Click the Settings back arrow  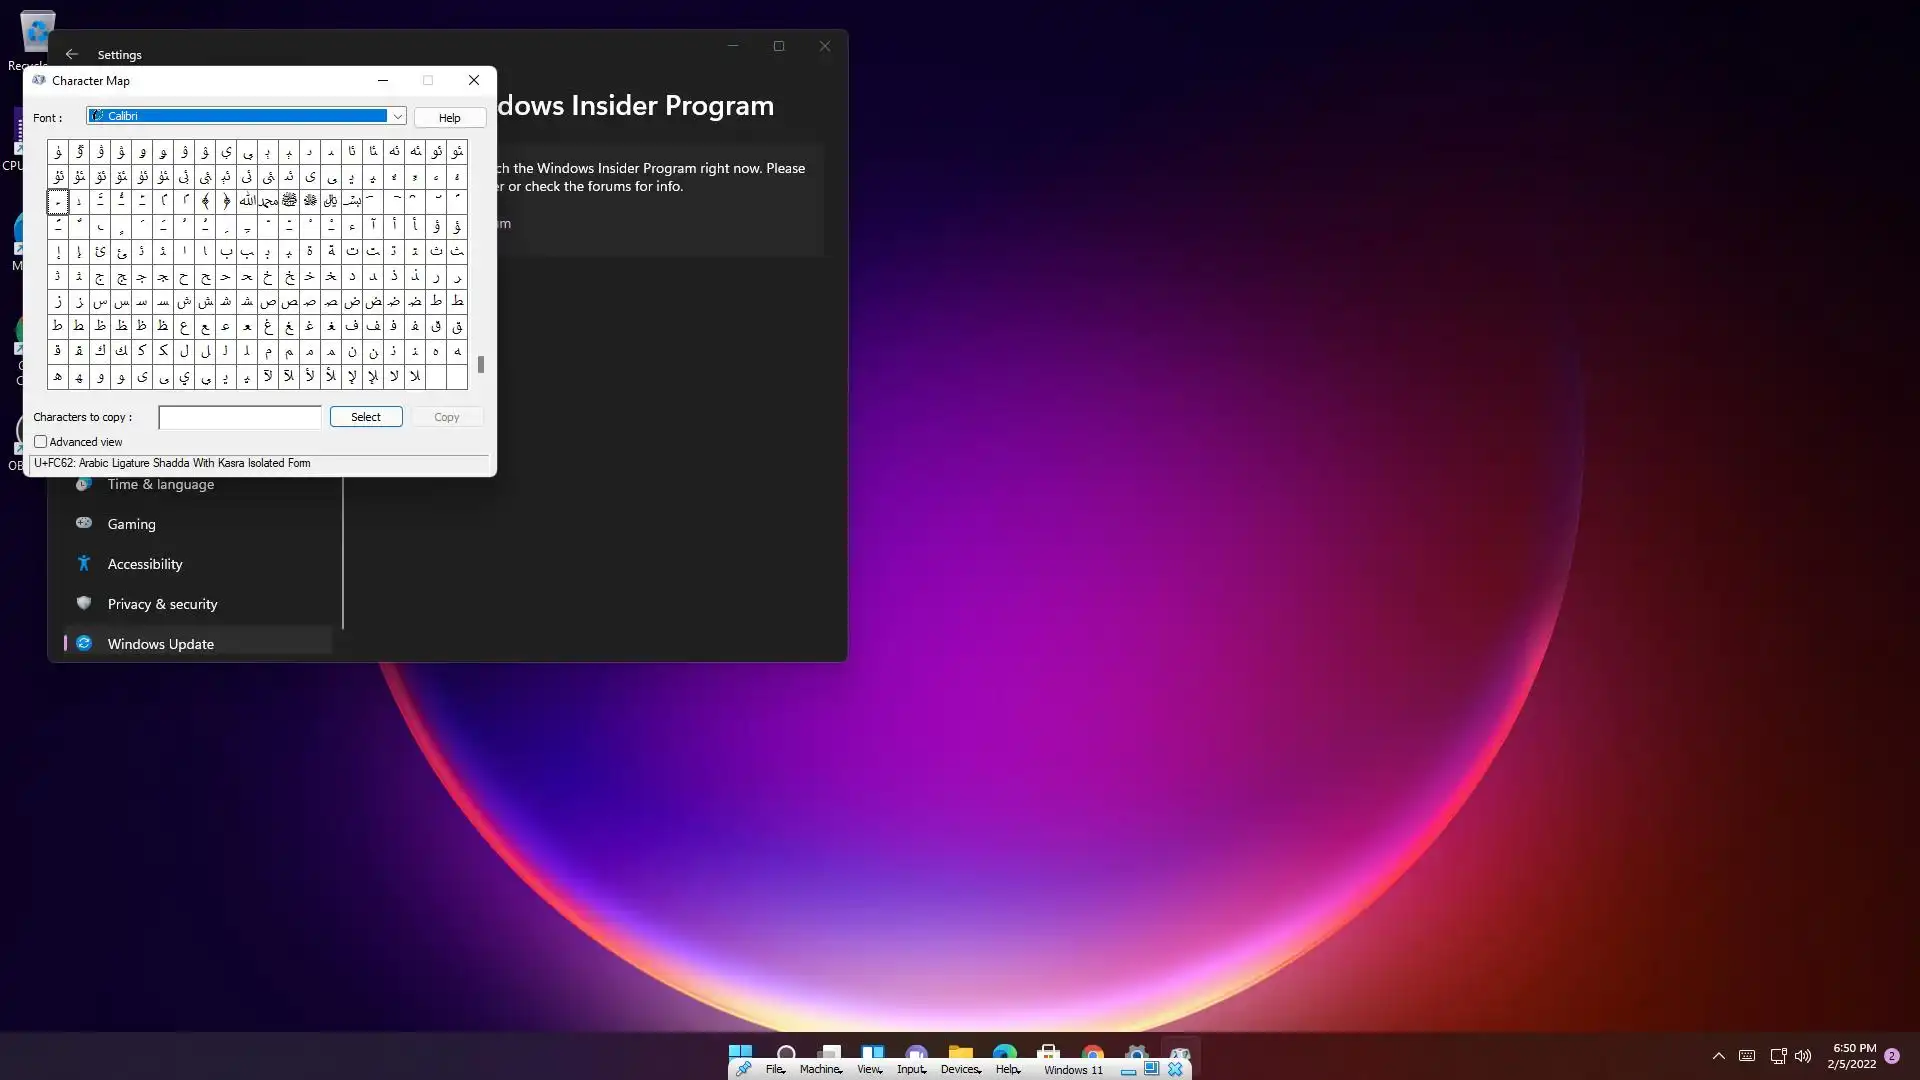[x=71, y=54]
